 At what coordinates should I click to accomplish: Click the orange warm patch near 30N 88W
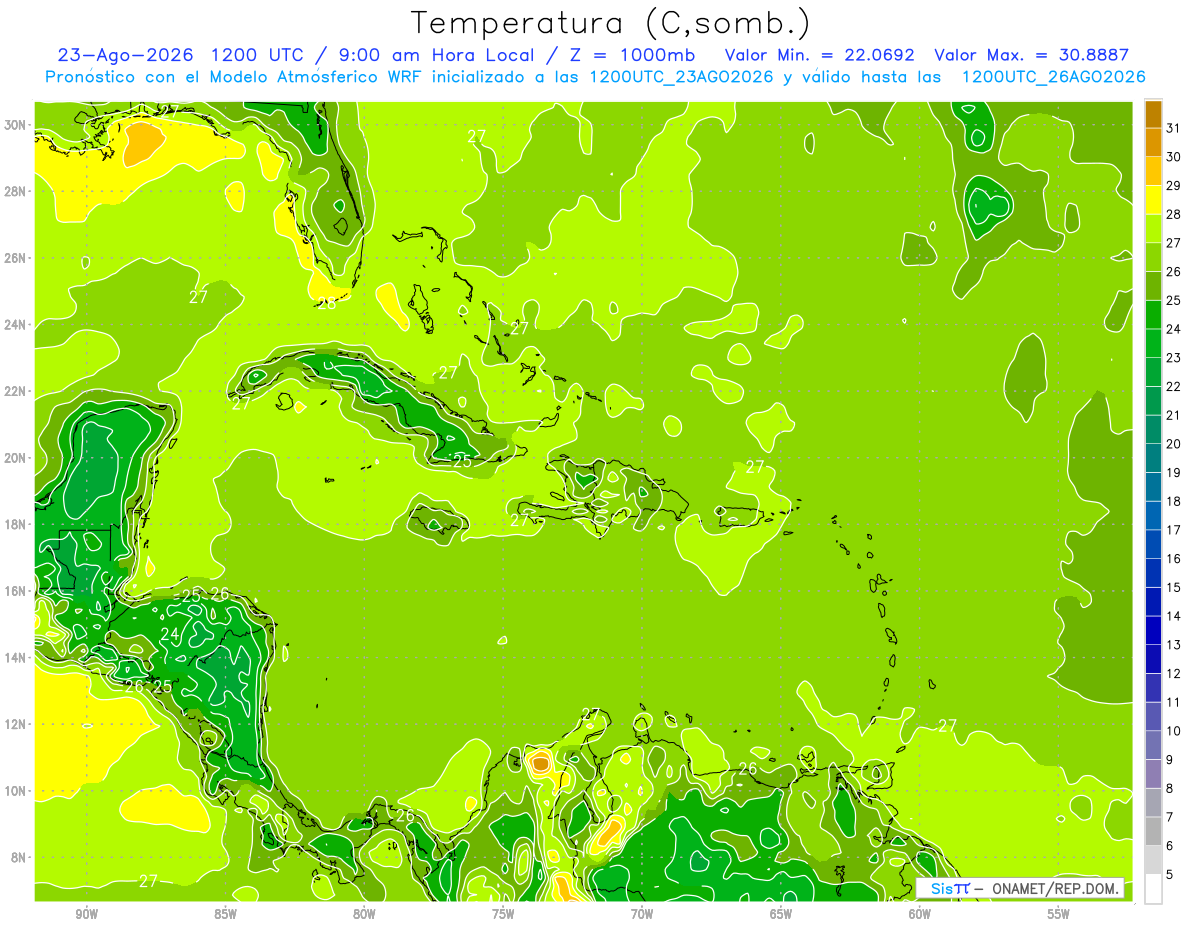tap(143, 144)
